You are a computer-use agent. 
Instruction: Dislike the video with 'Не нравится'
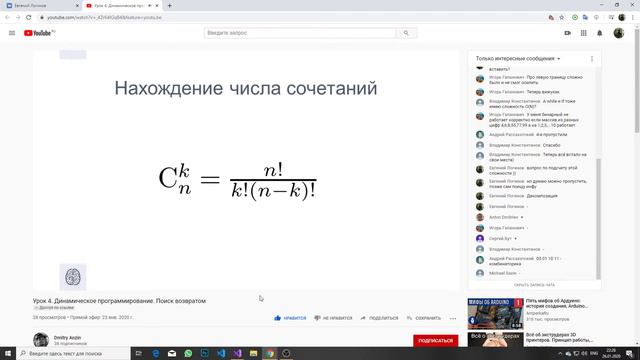click(333, 318)
